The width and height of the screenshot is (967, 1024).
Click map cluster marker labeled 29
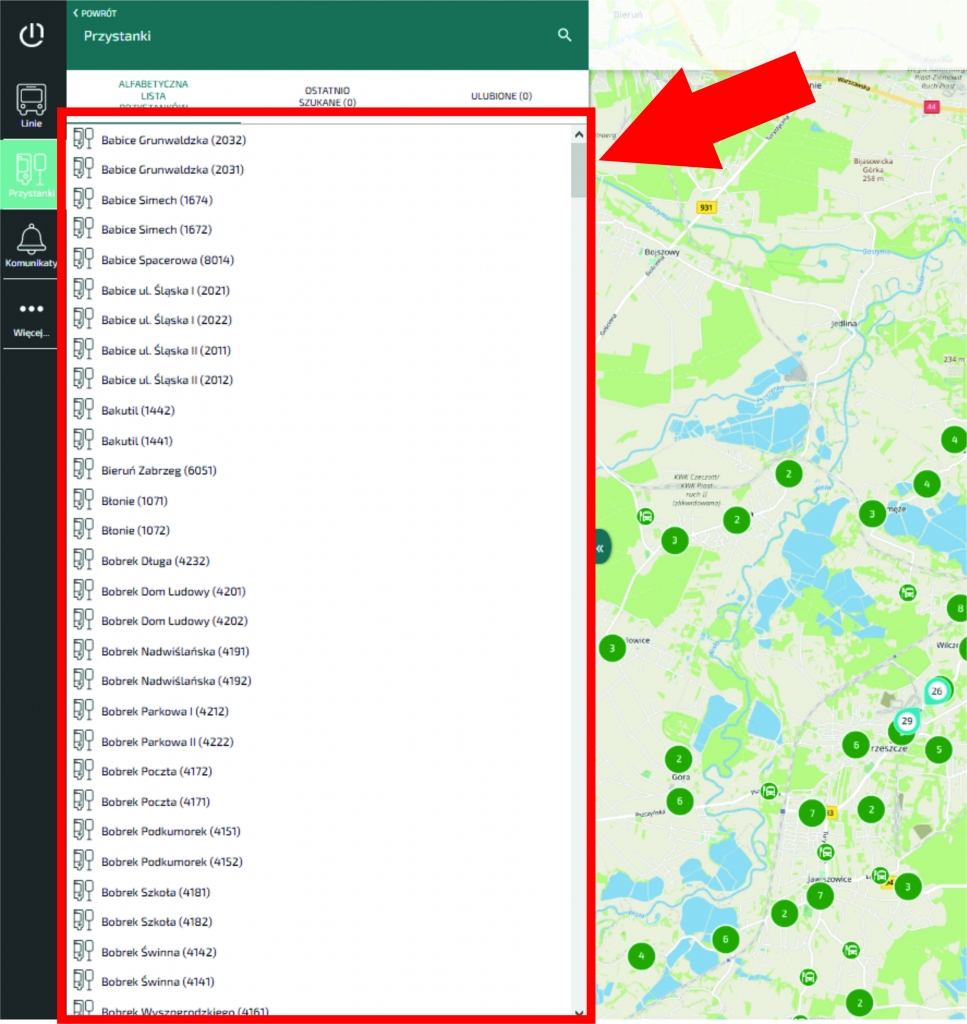pos(907,721)
